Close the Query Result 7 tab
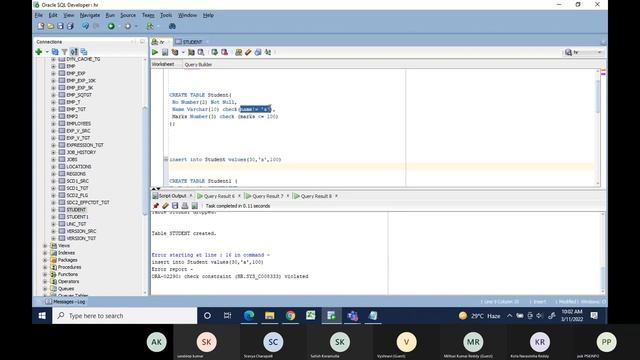Image resolution: width=640 pixels, height=360 pixels. [x=288, y=196]
